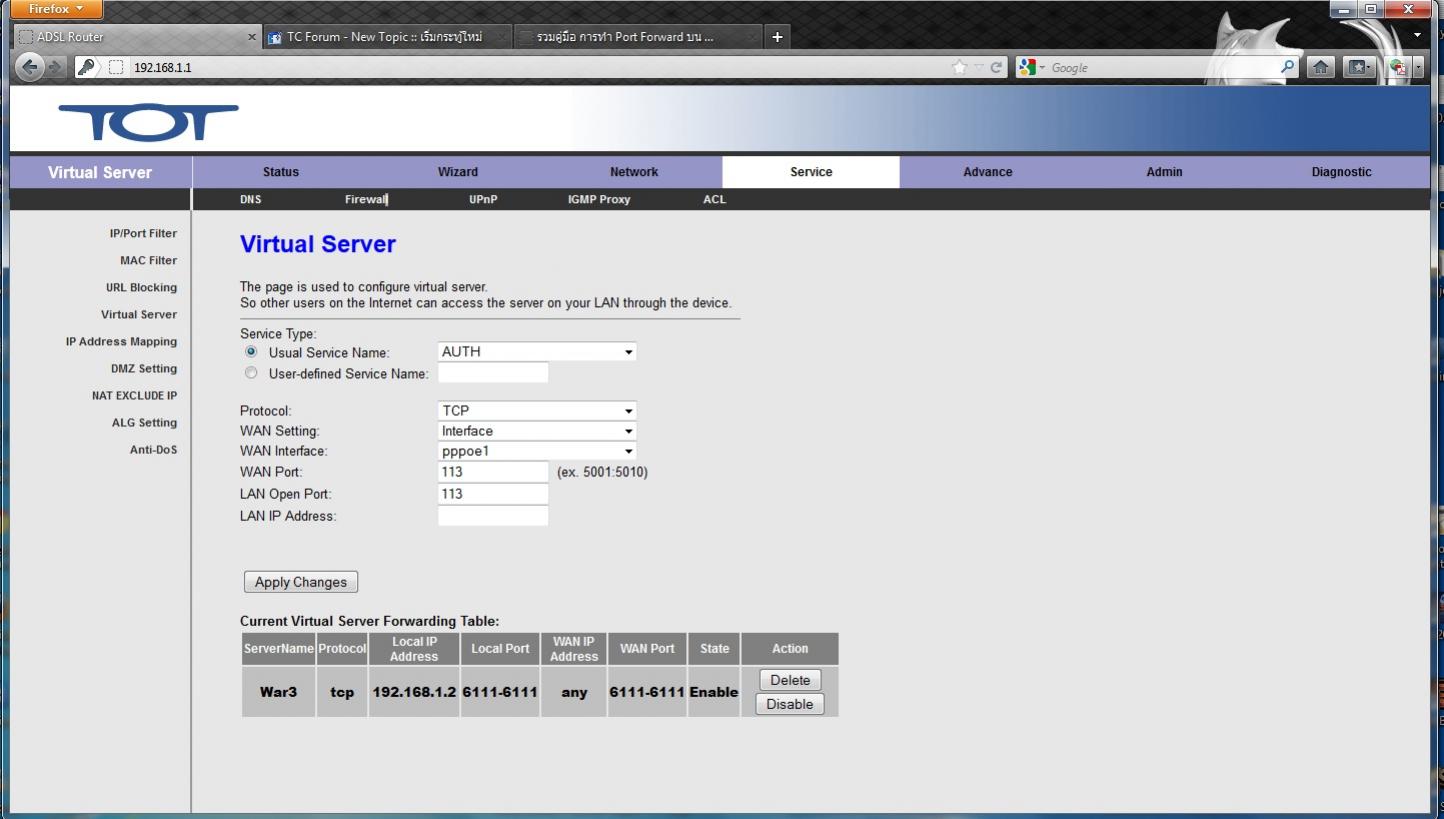
Task: Click the LAN IP Address field
Action: [493, 516]
